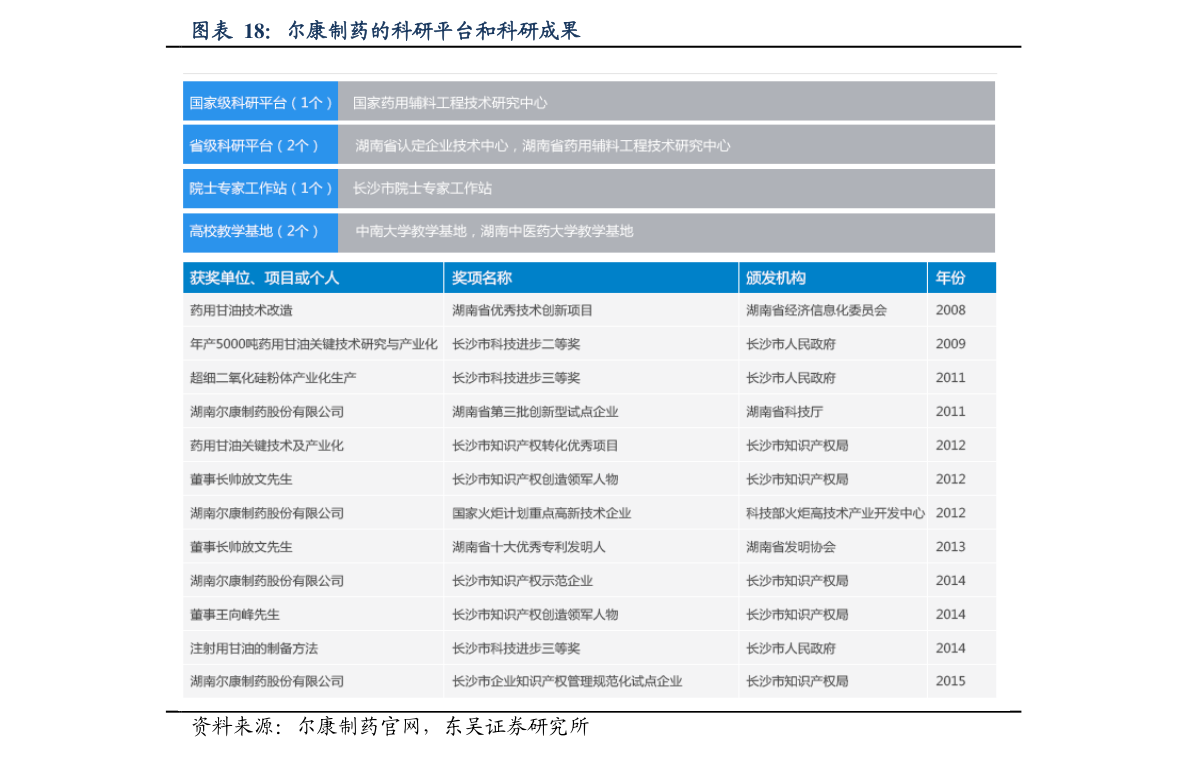Image resolution: width=1191 pixels, height=758 pixels.
Task: Click '长沙市科技进步三等奖' in the 注射用甘油 row
Action: coord(516,648)
